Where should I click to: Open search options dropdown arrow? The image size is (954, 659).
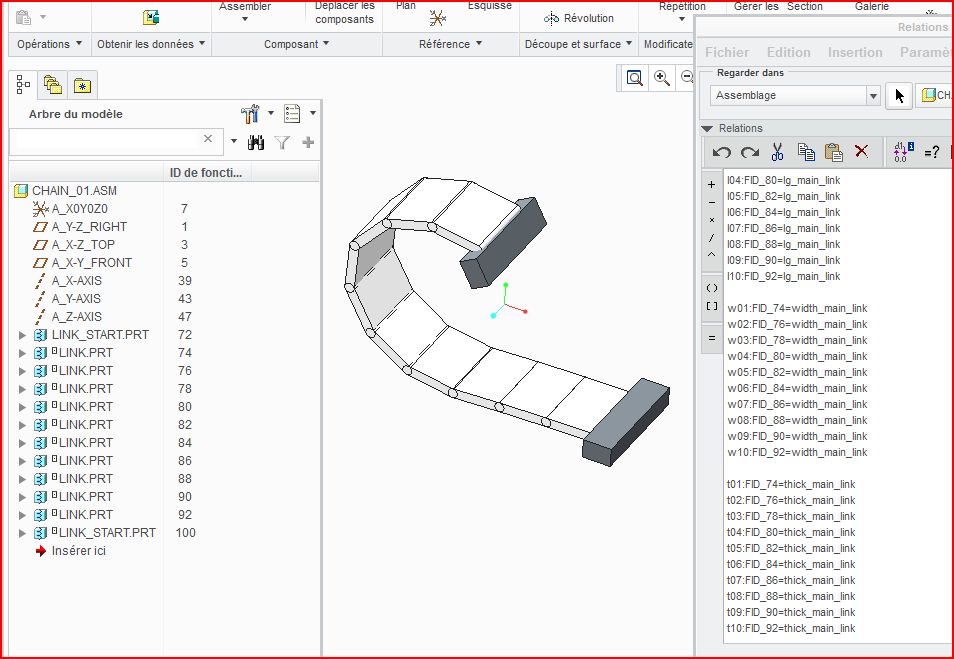[x=234, y=142]
